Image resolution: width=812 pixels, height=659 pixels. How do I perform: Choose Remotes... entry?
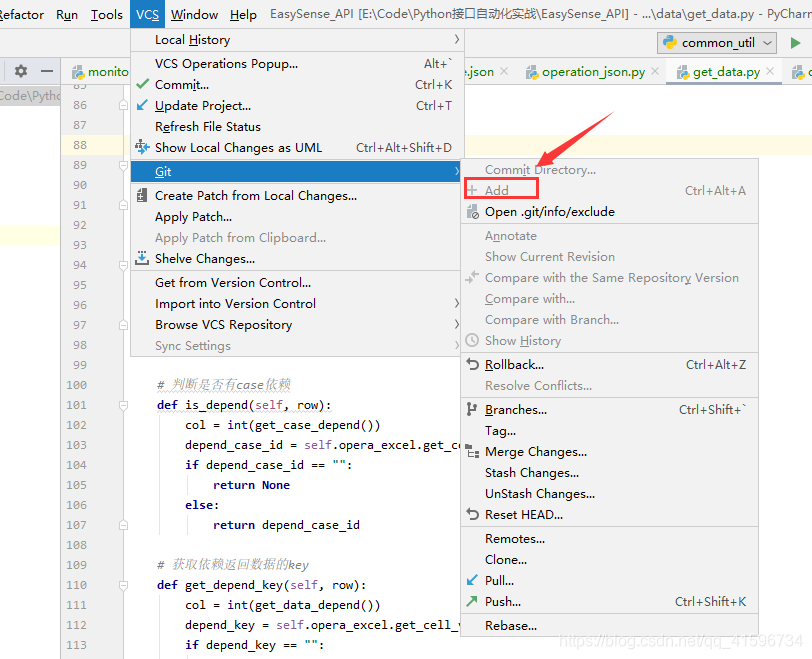coord(610,538)
